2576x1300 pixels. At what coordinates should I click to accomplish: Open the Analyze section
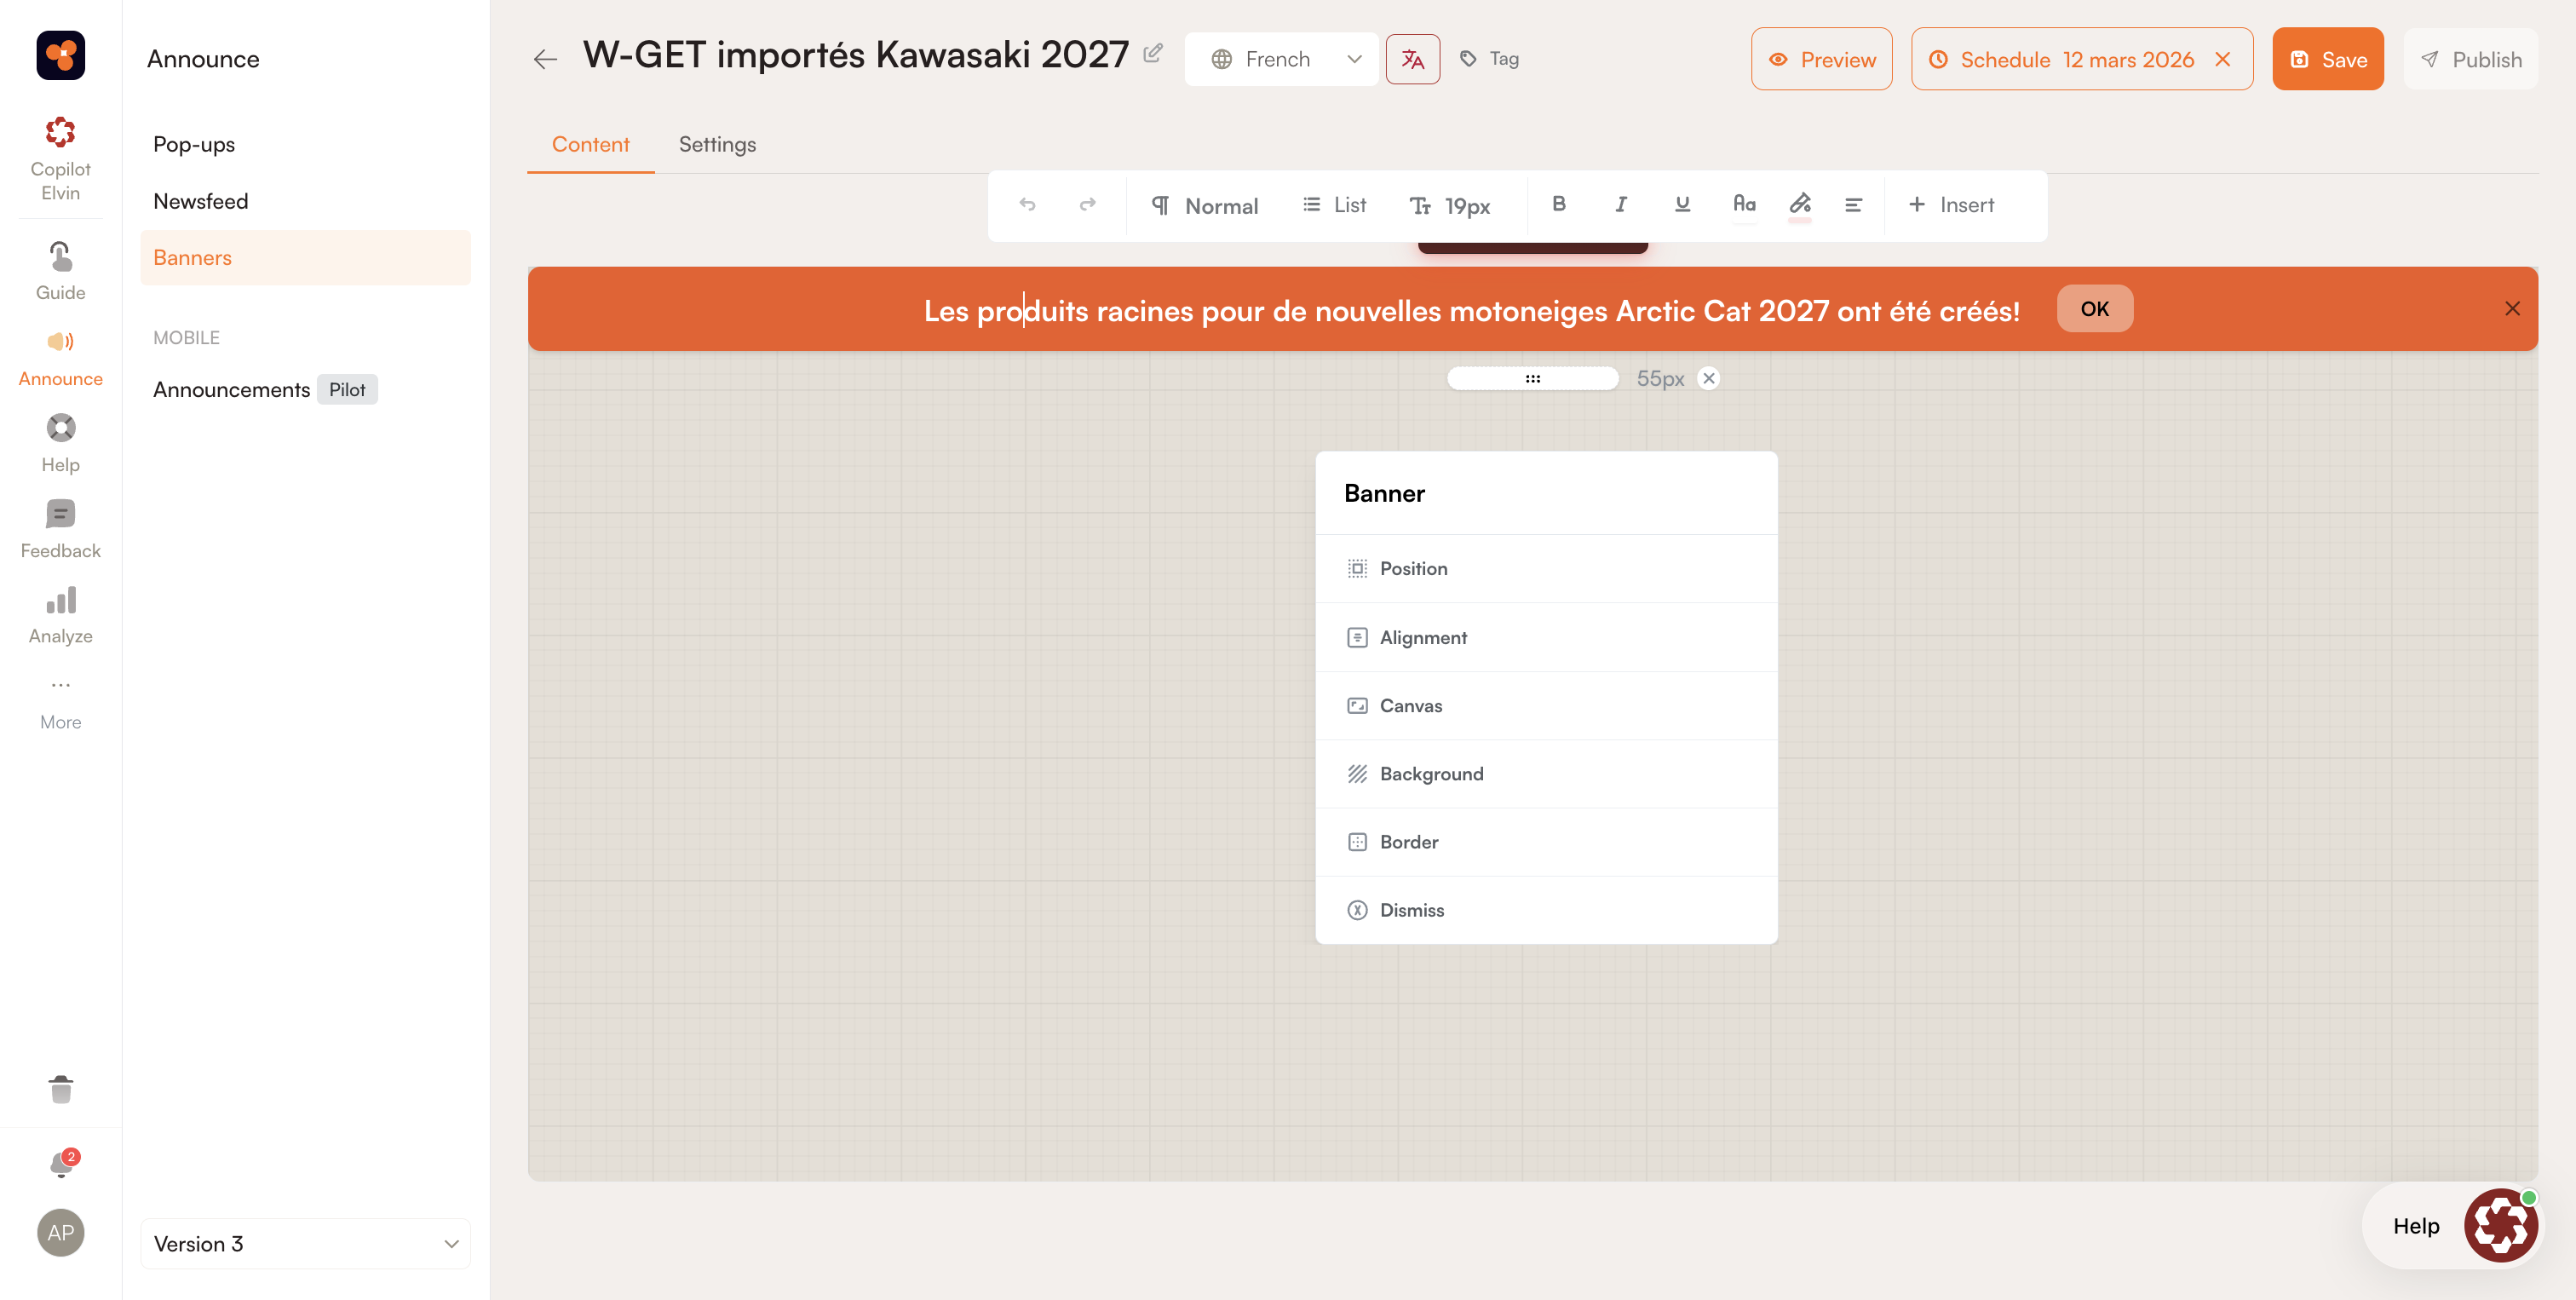pos(60,615)
